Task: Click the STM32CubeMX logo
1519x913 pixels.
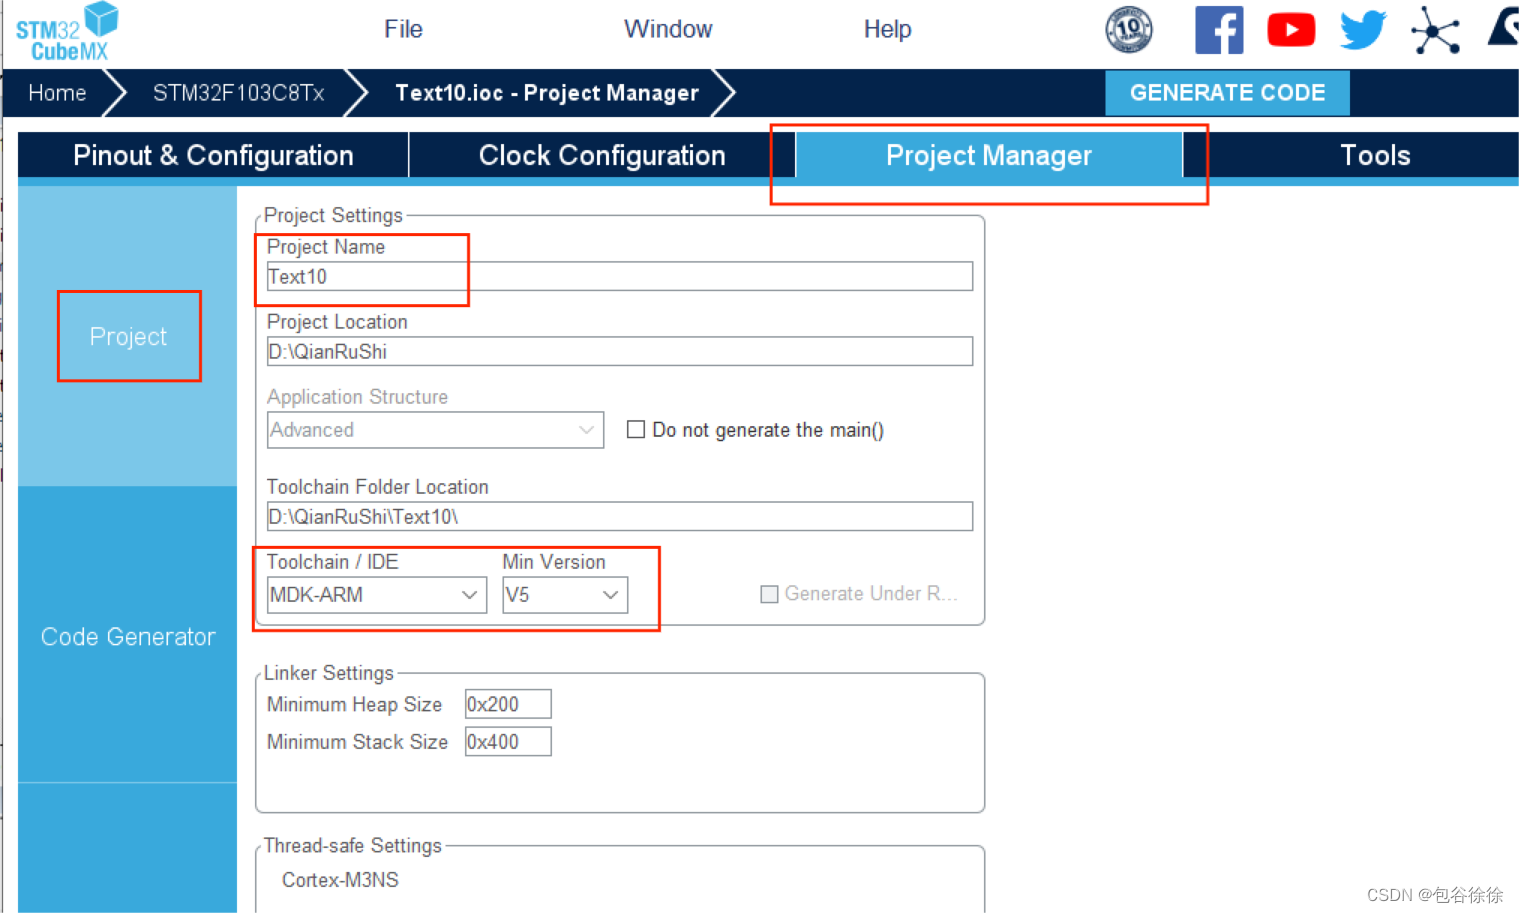Action: tap(66, 31)
